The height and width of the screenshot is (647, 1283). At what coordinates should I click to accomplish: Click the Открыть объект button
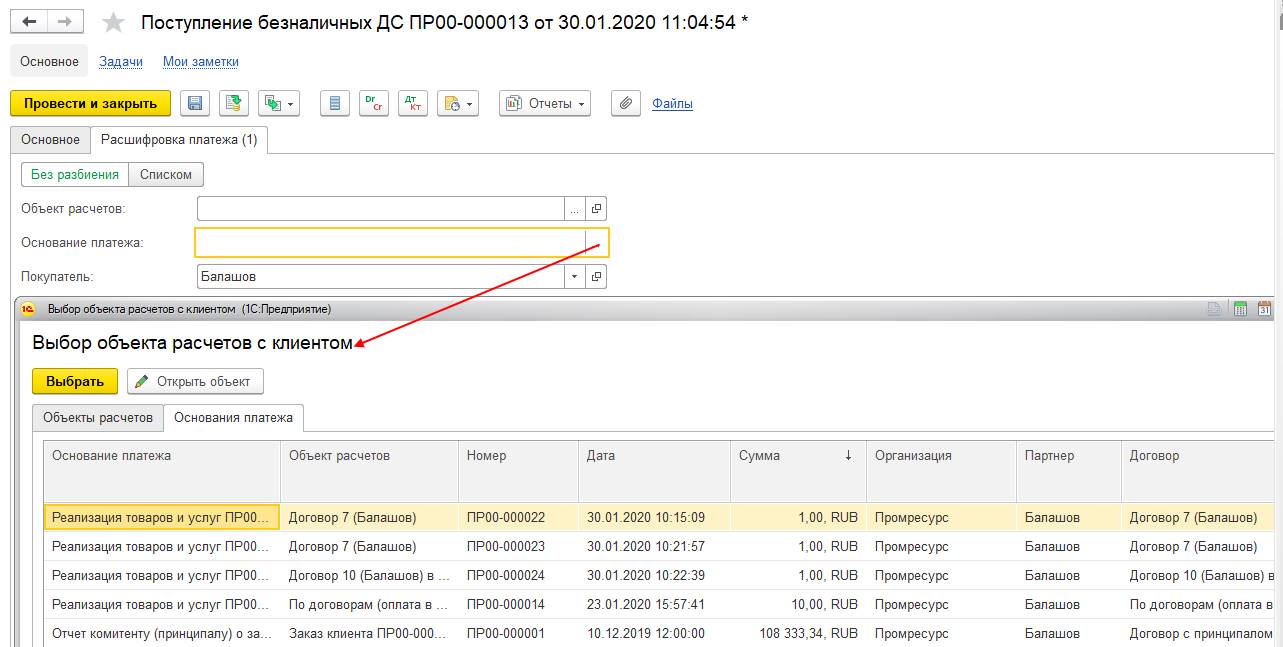(x=195, y=381)
